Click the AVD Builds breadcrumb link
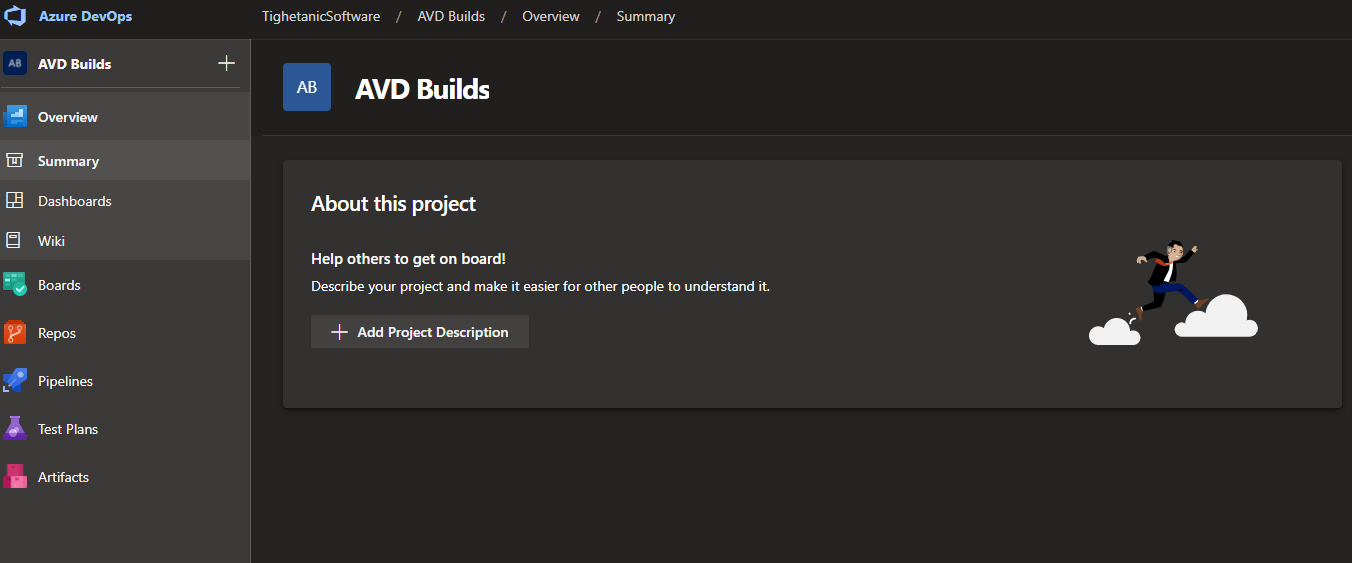Viewport: 1352px width, 563px height. pos(451,17)
